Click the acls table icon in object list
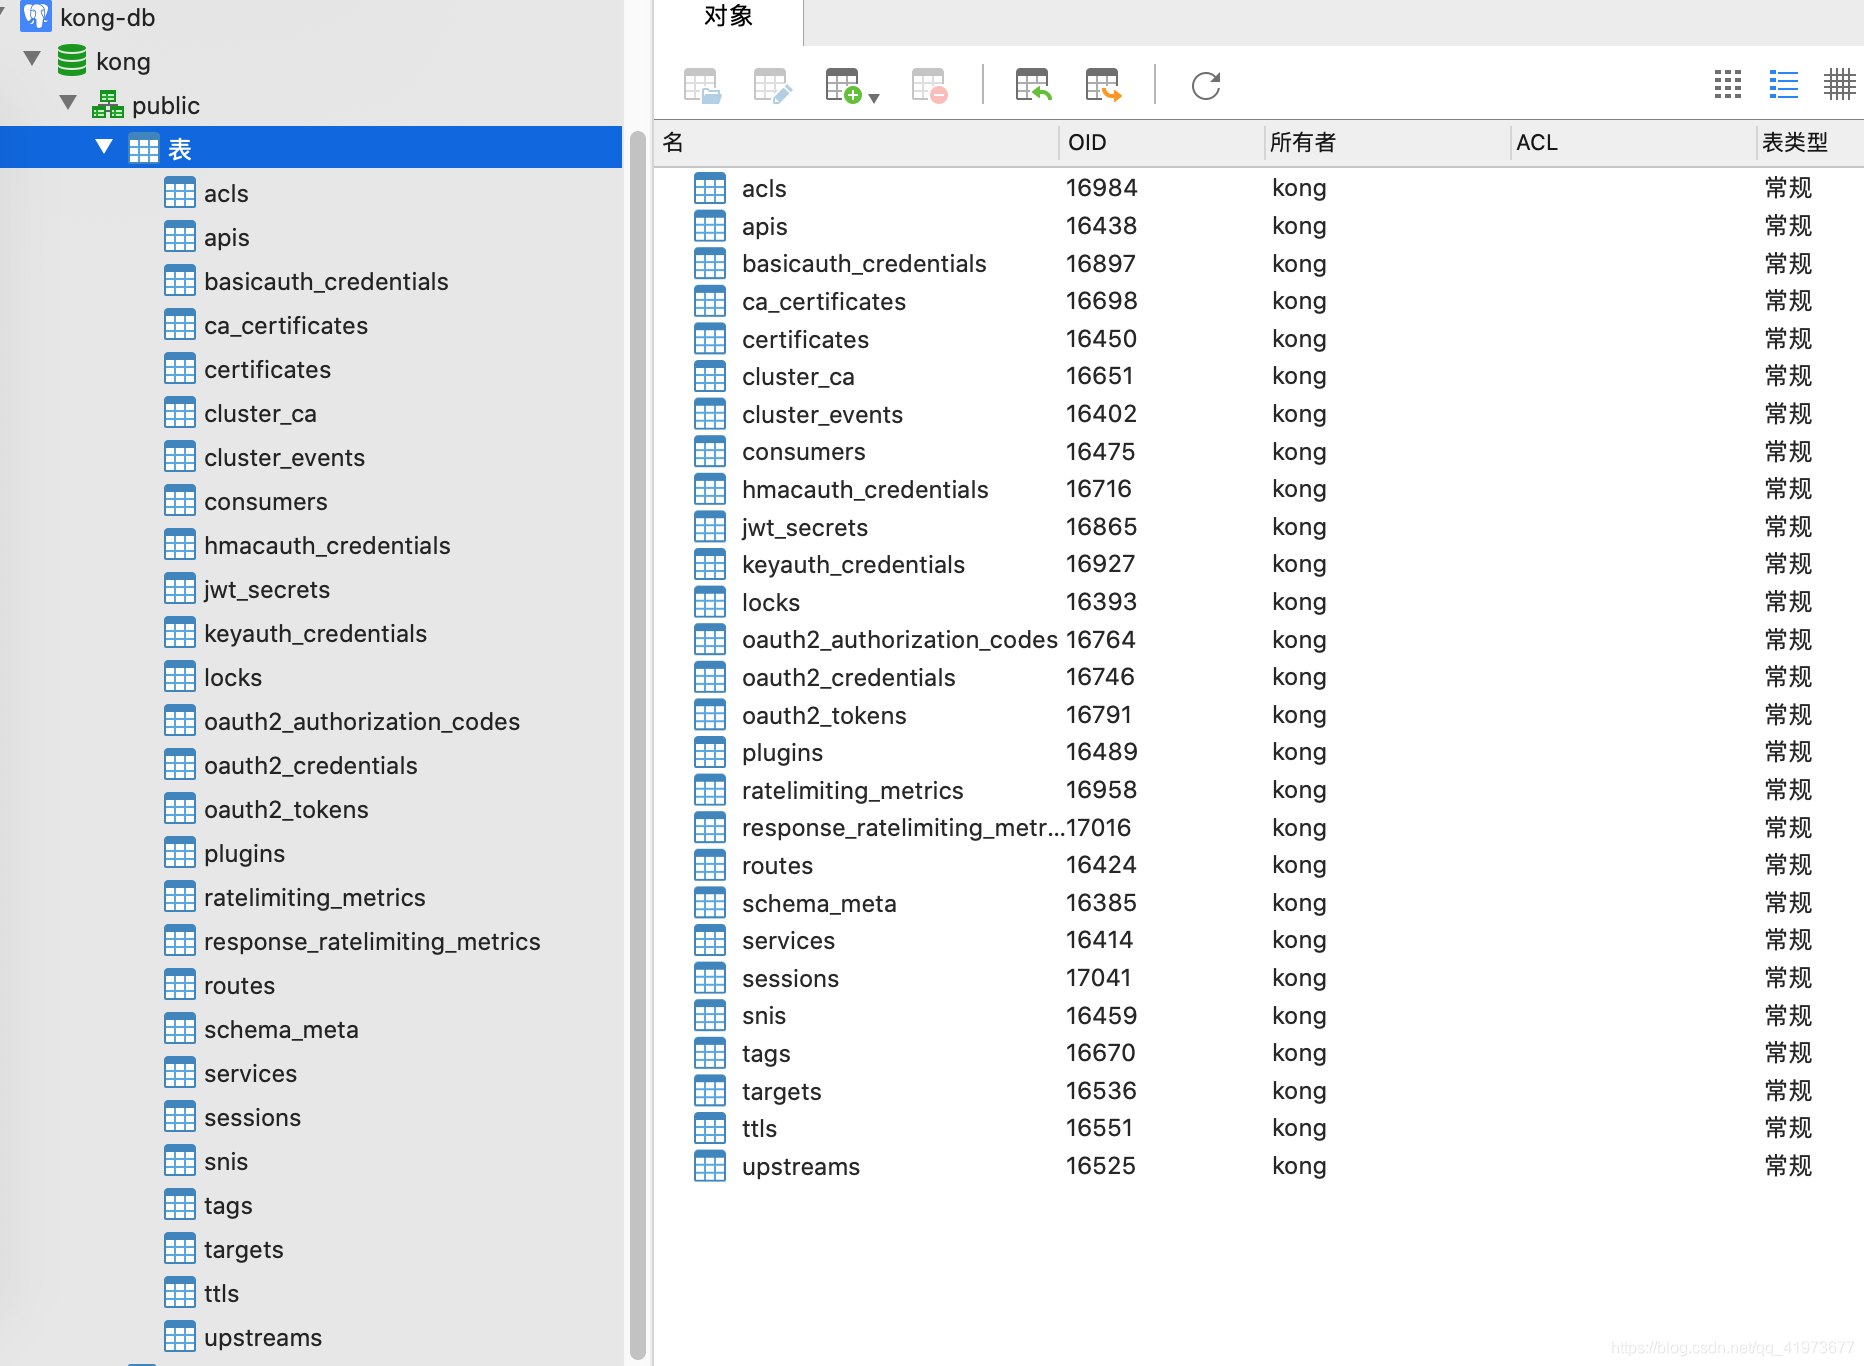The width and height of the screenshot is (1864, 1366). click(x=710, y=188)
